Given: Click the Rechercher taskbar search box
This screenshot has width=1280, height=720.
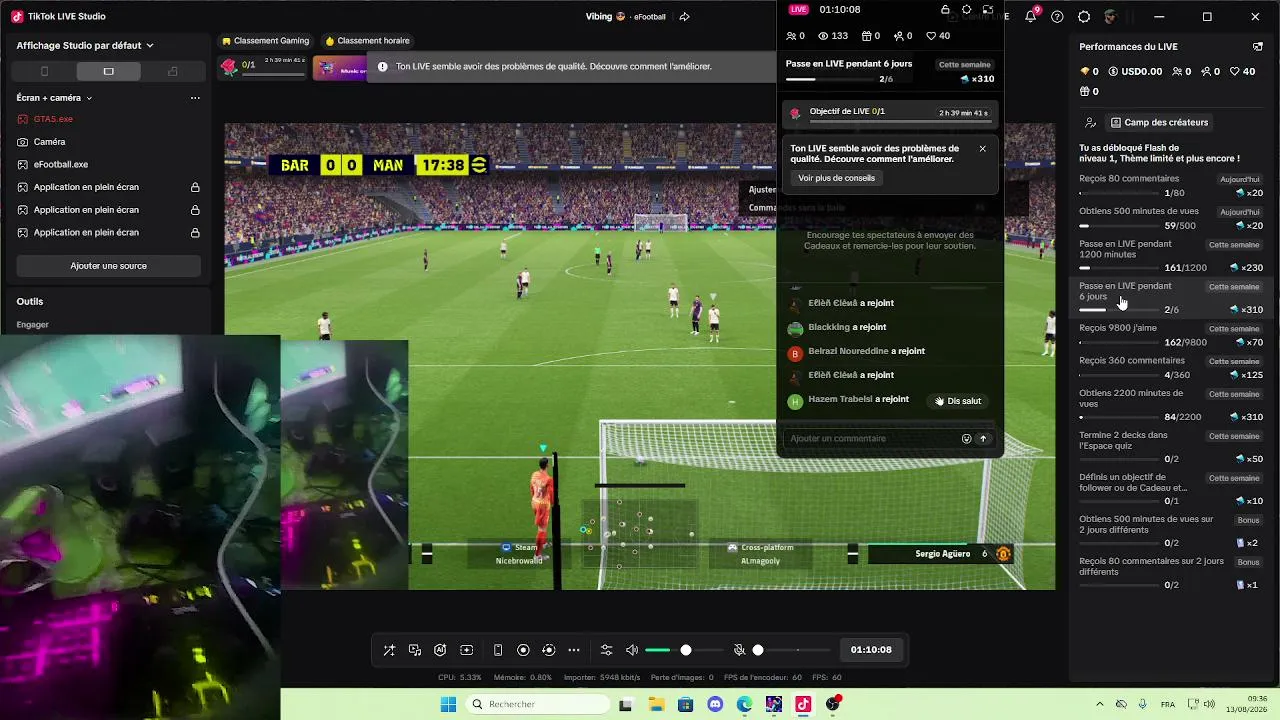Looking at the screenshot, I should [538, 704].
